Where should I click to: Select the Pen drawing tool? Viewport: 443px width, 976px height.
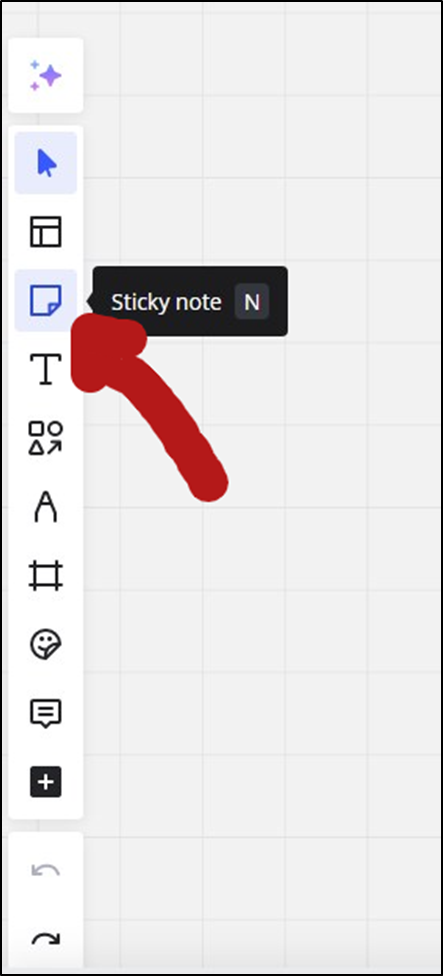(46, 507)
